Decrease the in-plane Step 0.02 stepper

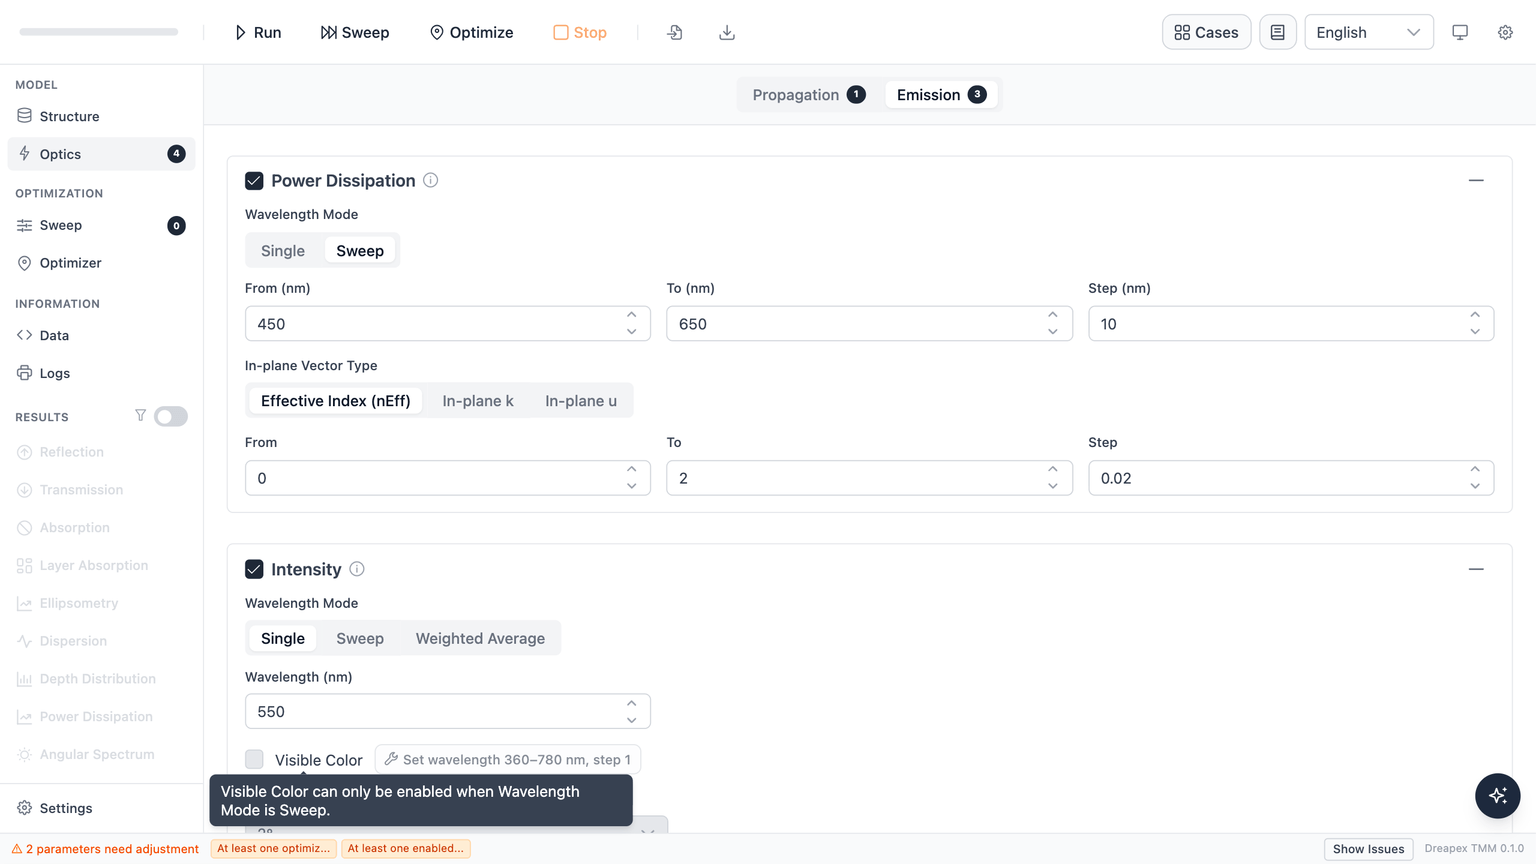tap(1475, 486)
